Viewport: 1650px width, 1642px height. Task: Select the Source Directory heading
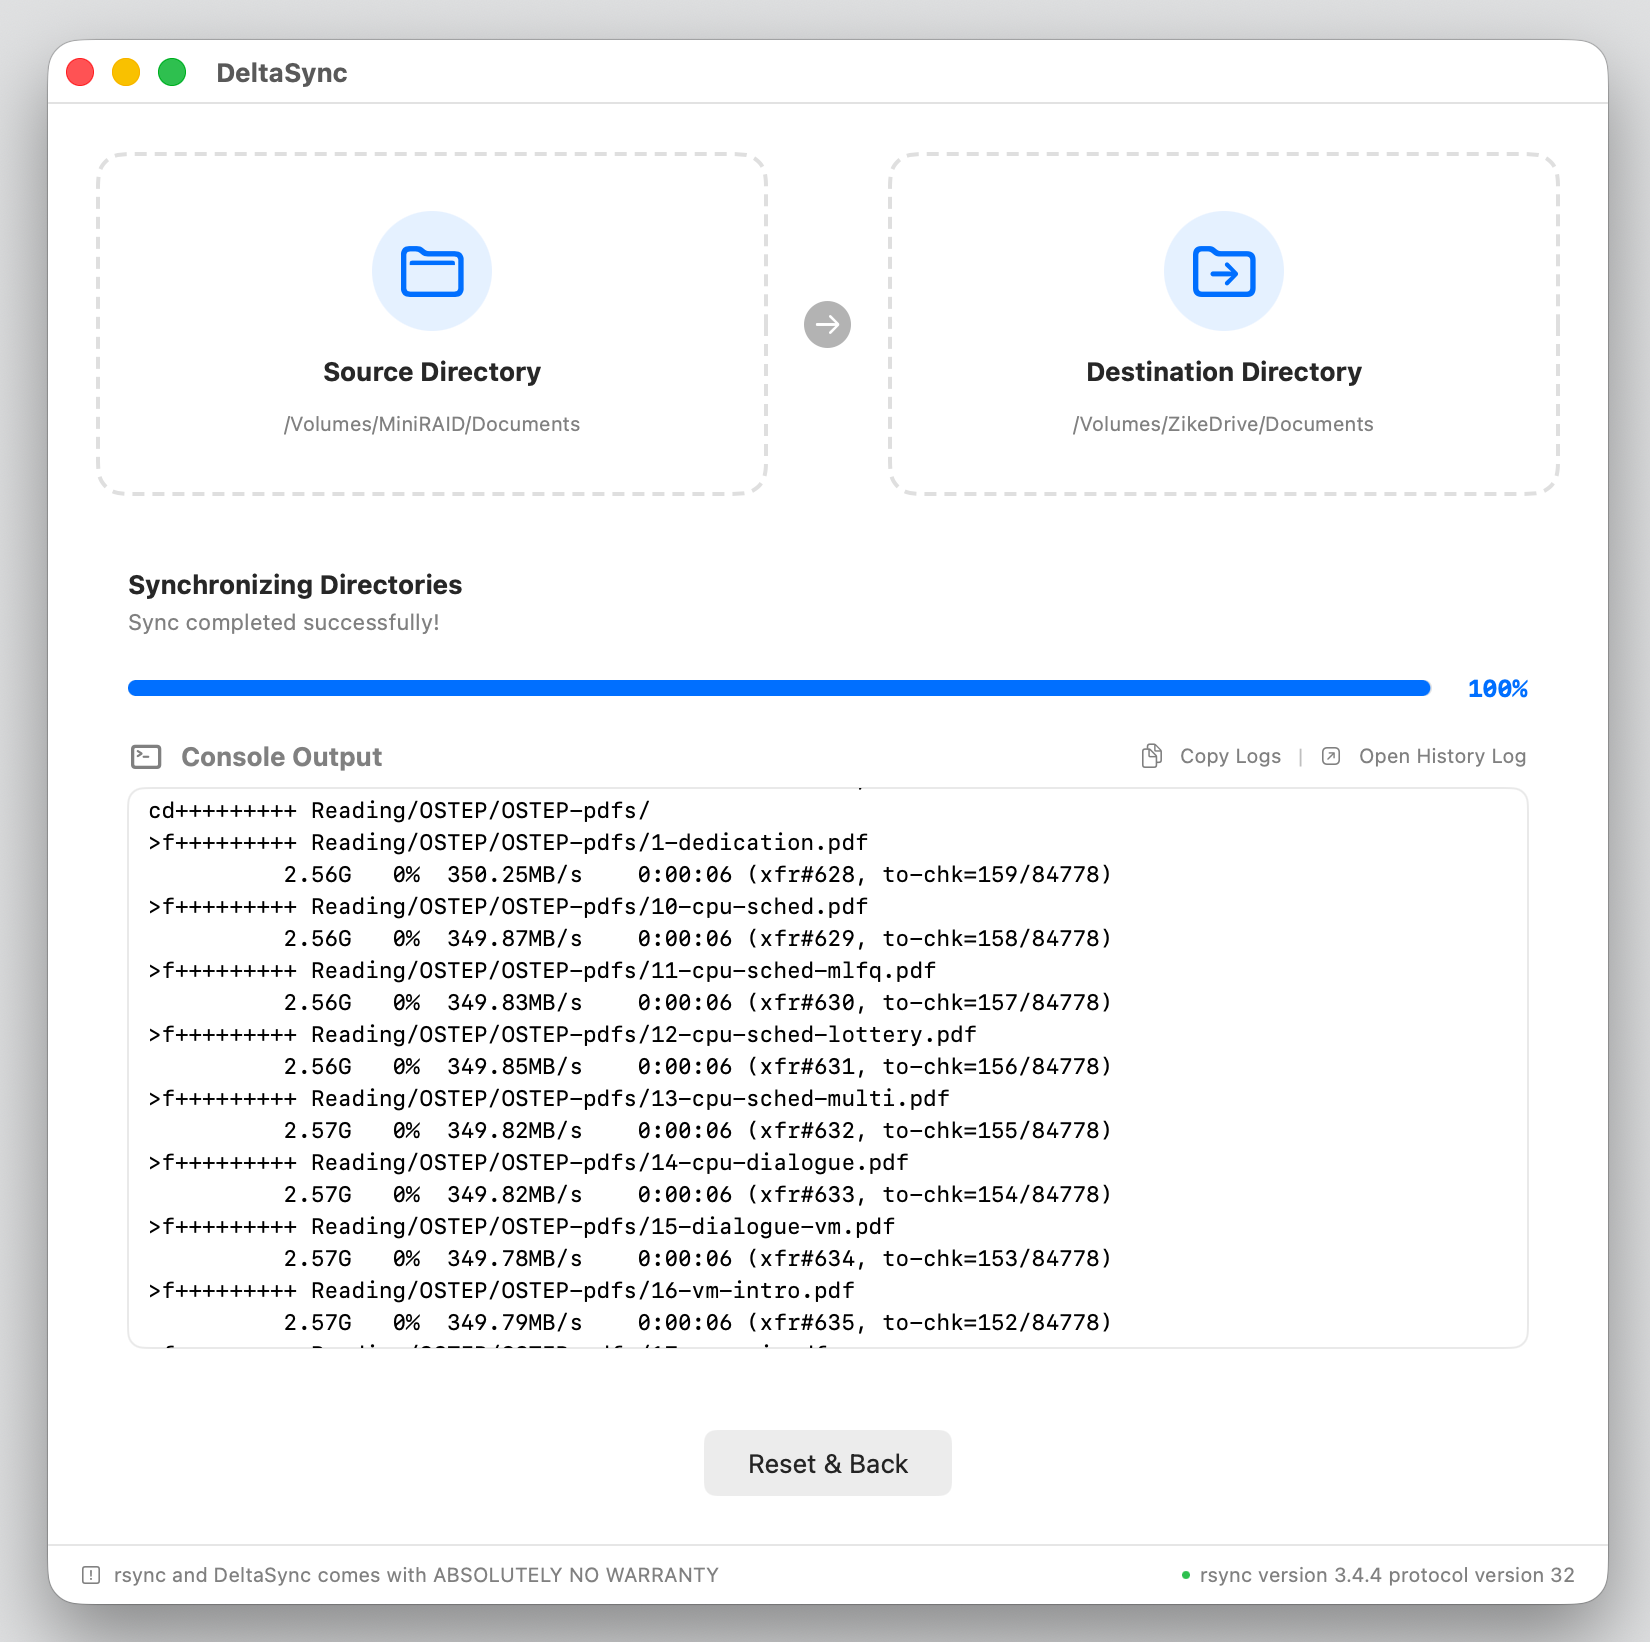pyautogui.click(x=432, y=372)
